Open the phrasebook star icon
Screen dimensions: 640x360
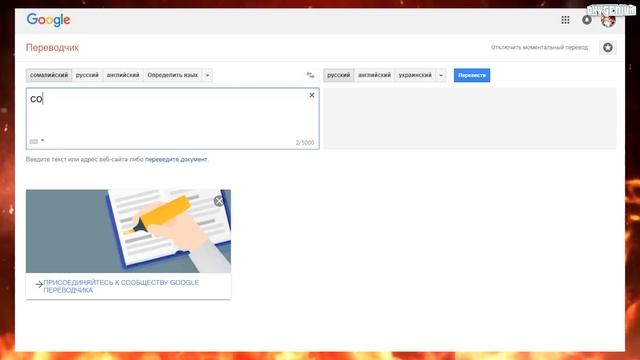coord(608,48)
